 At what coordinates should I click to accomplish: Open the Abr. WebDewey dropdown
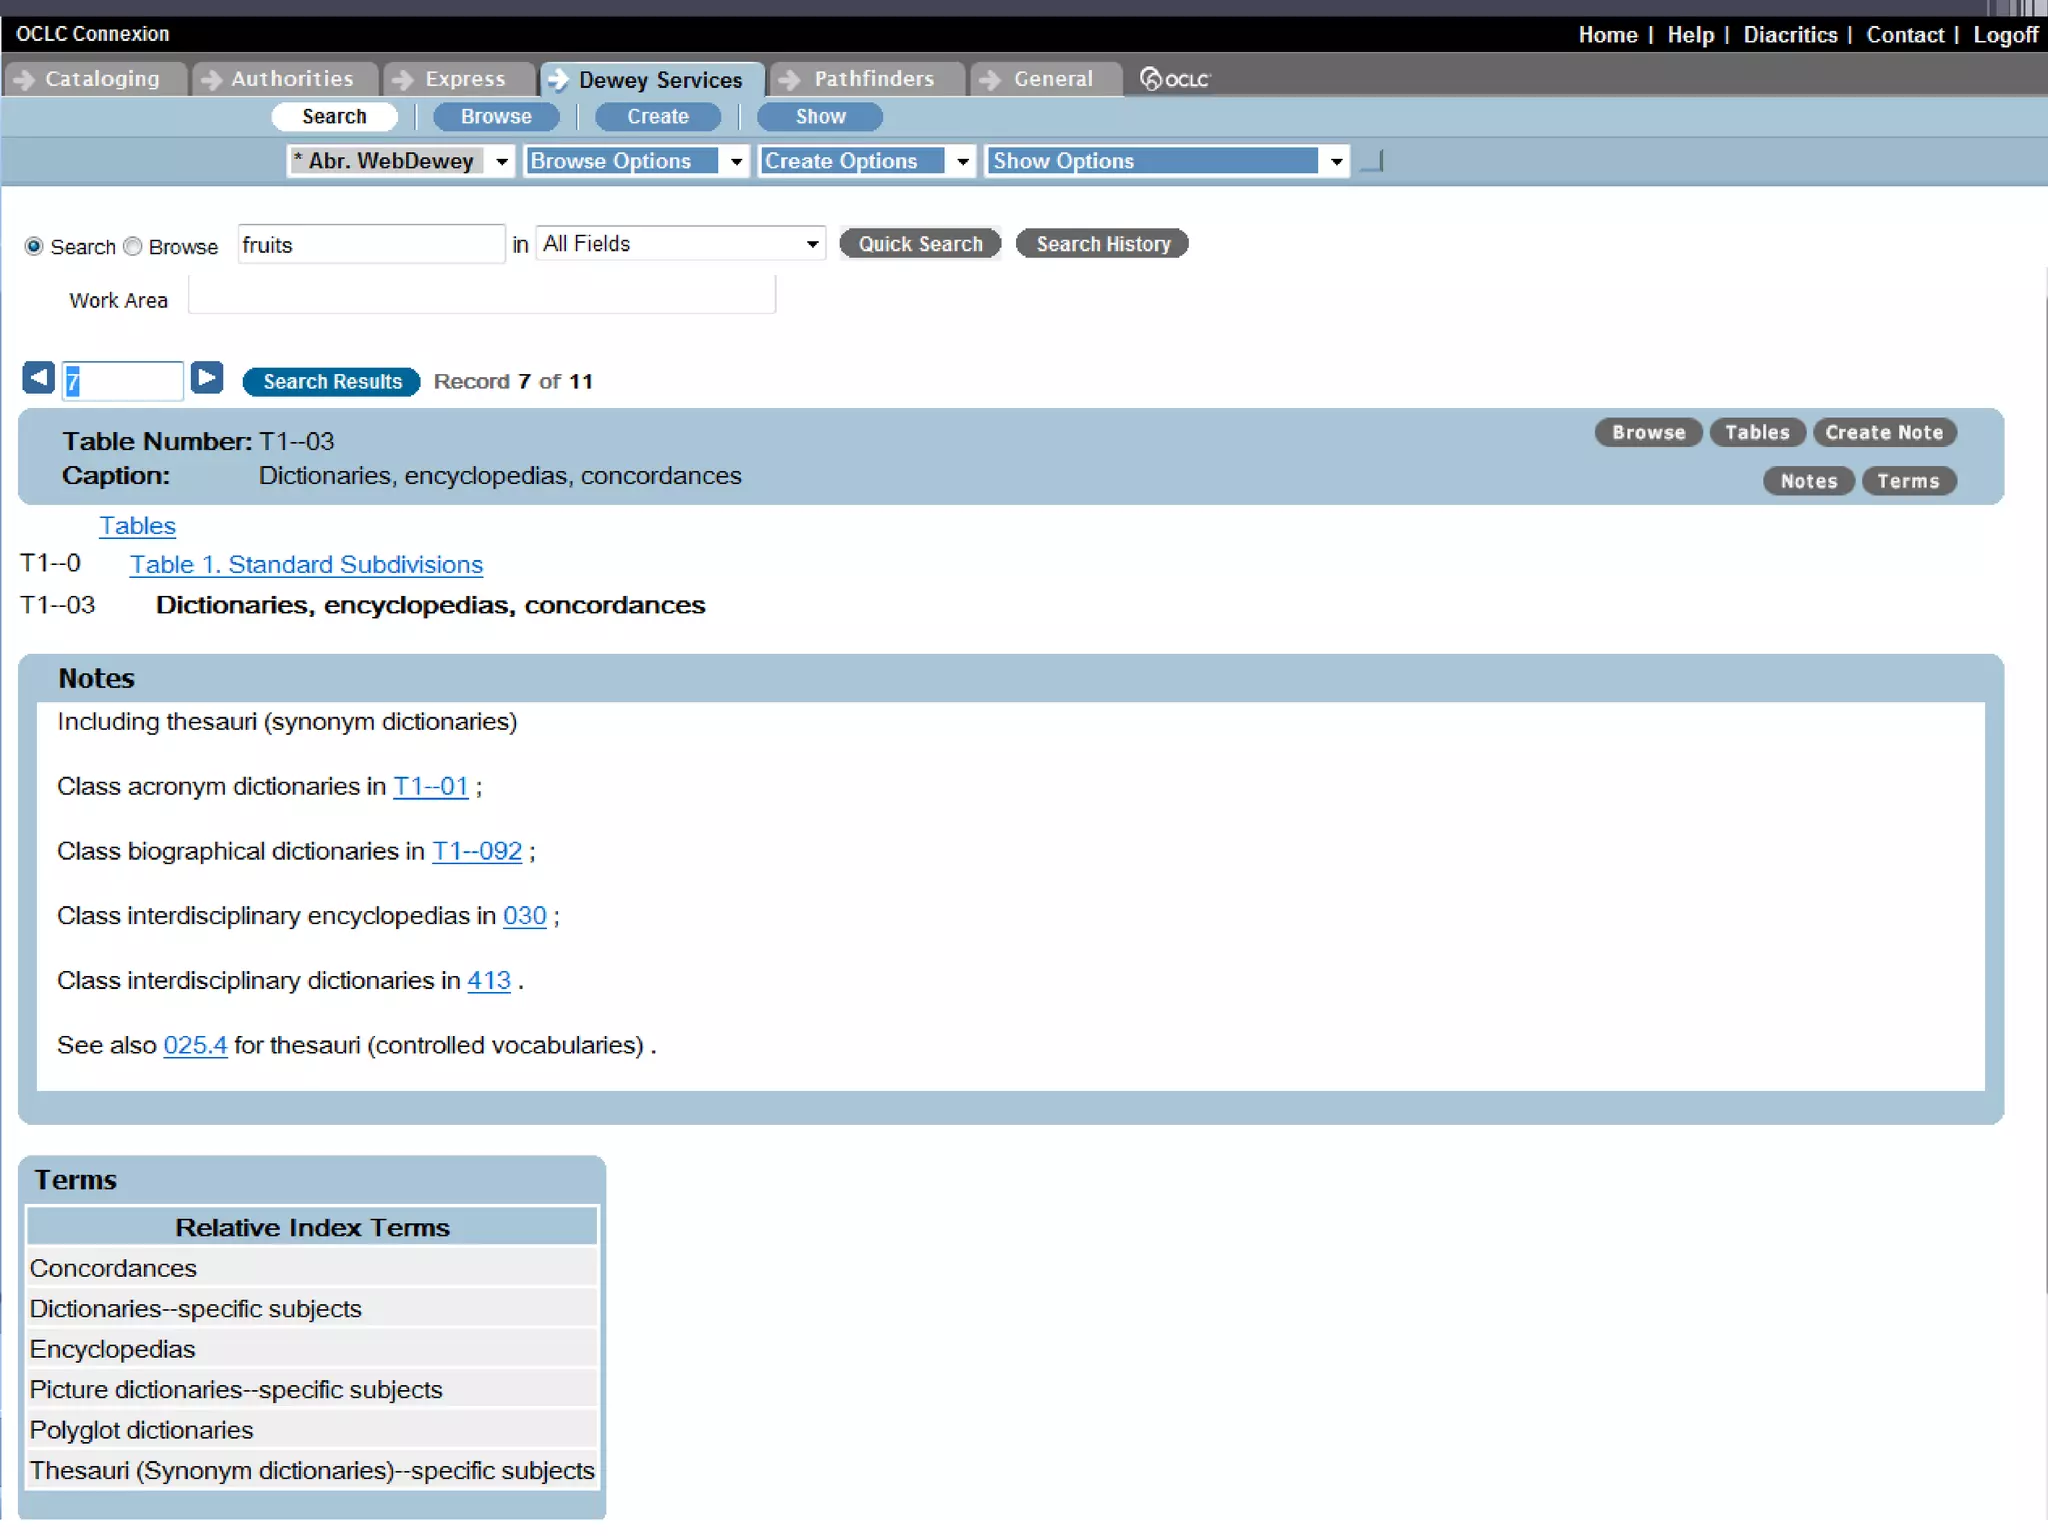[501, 161]
